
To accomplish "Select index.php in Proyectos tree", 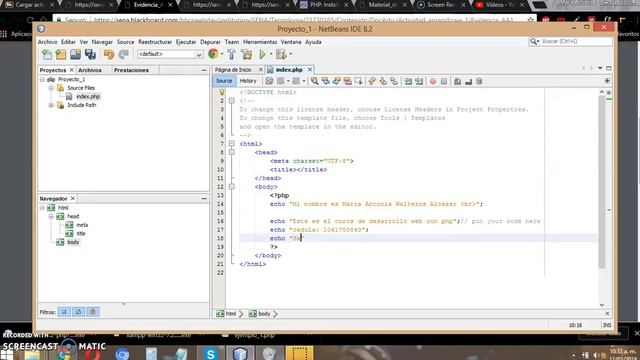I will [x=88, y=97].
